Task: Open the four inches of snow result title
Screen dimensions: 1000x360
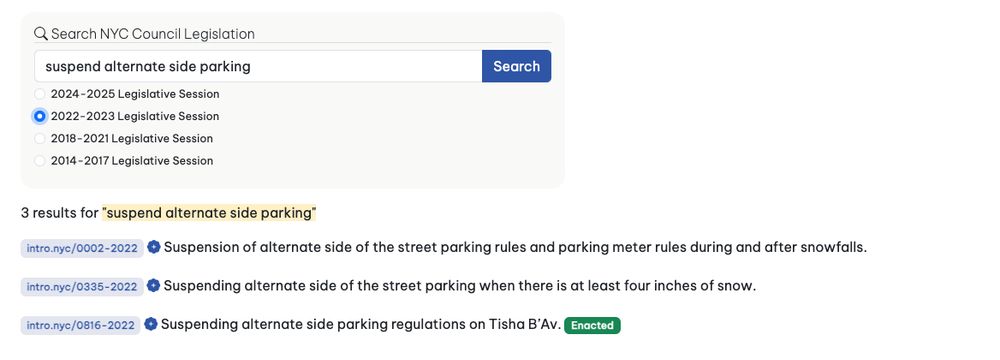Action: point(460,286)
